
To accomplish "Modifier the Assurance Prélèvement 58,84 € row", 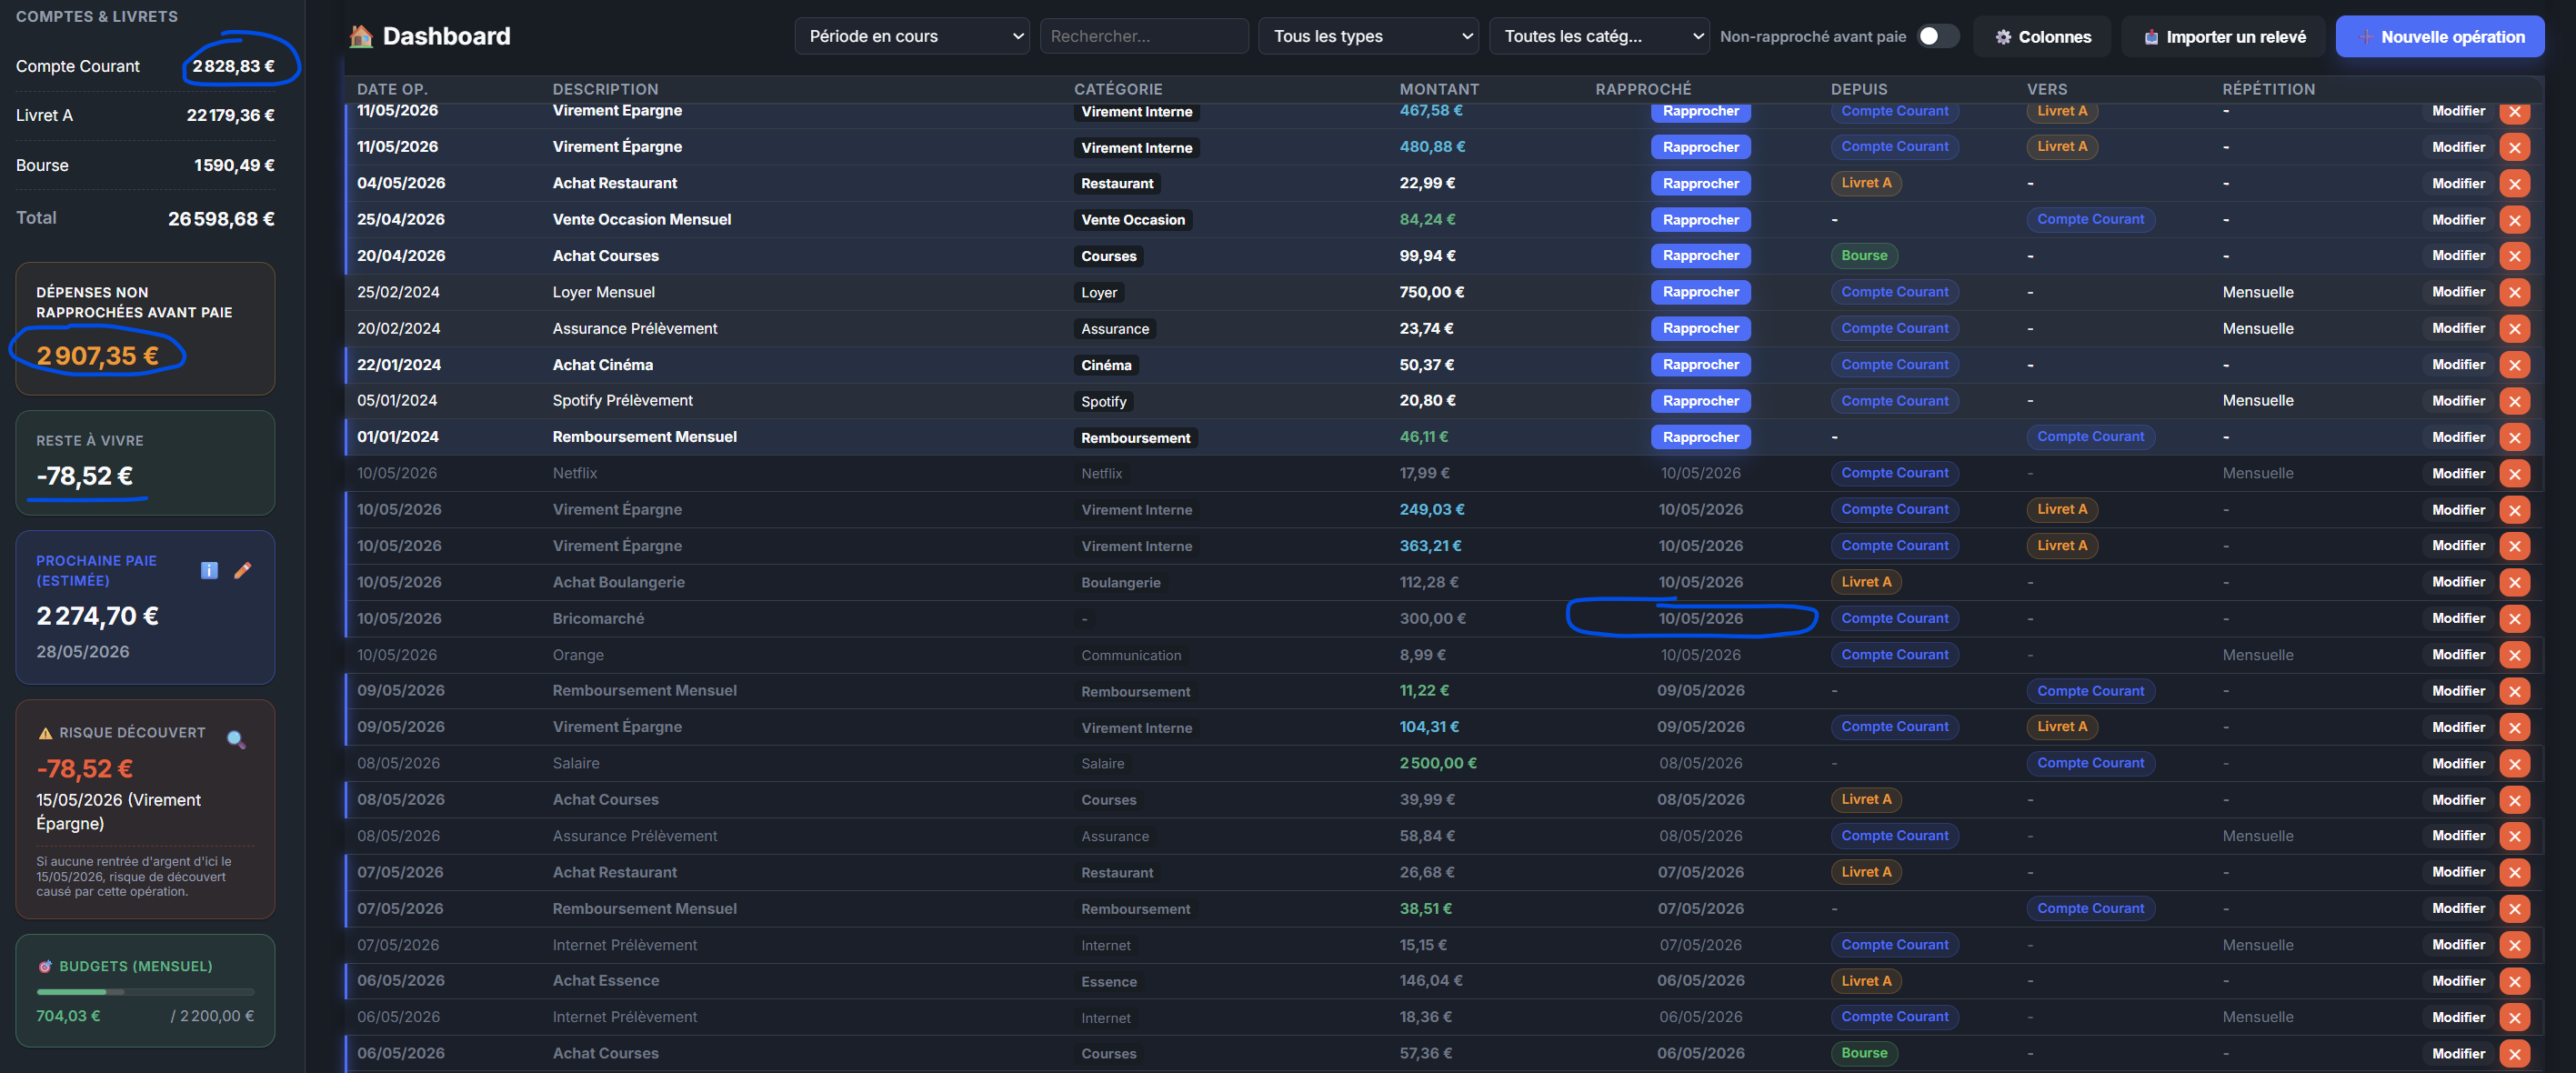I will coord(2458,836).
